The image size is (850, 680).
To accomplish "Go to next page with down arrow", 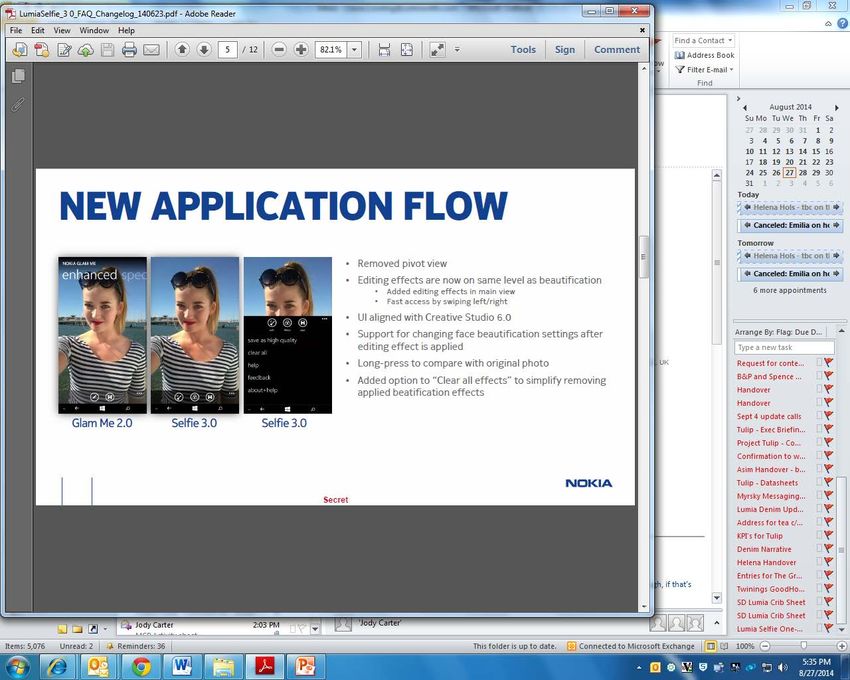I will [204, 50].
